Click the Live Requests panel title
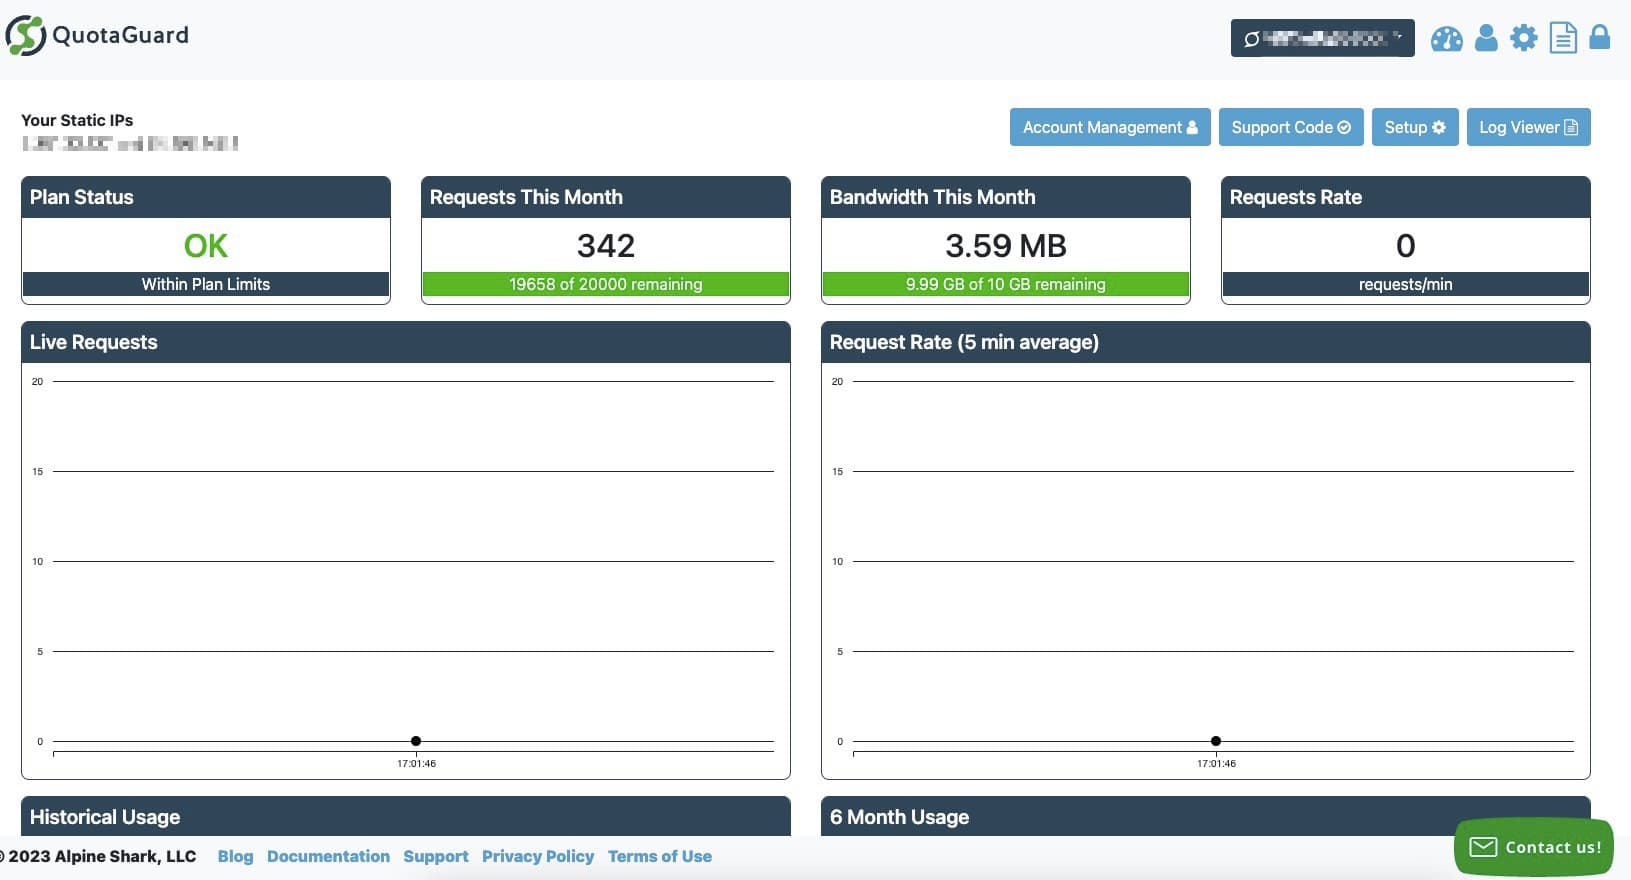Viewport: 1631px width, 880px height. (94, 342)
